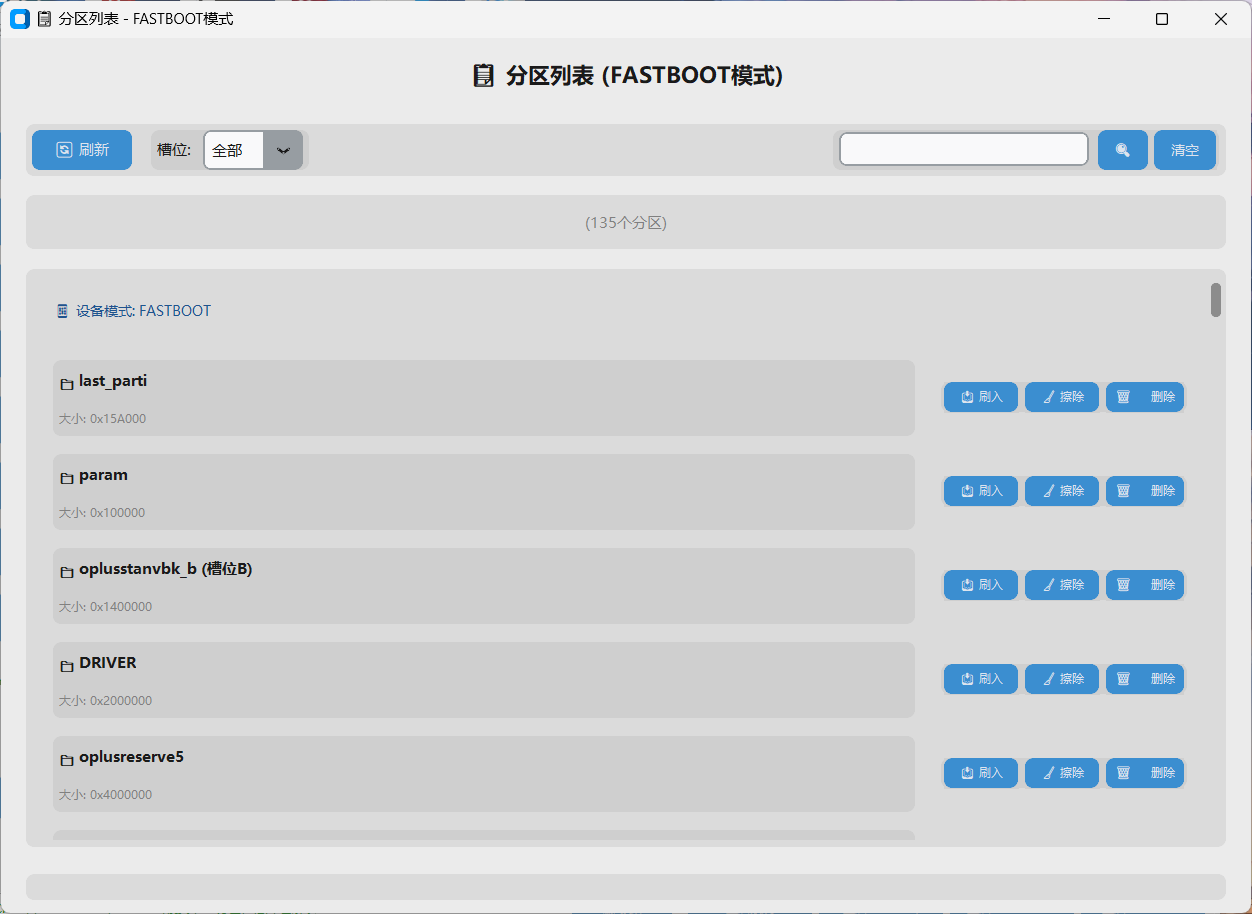Erase (擦除) the oplusreserve5 partition
The width and height of the screenshot is (1252, 914).
1061,773
